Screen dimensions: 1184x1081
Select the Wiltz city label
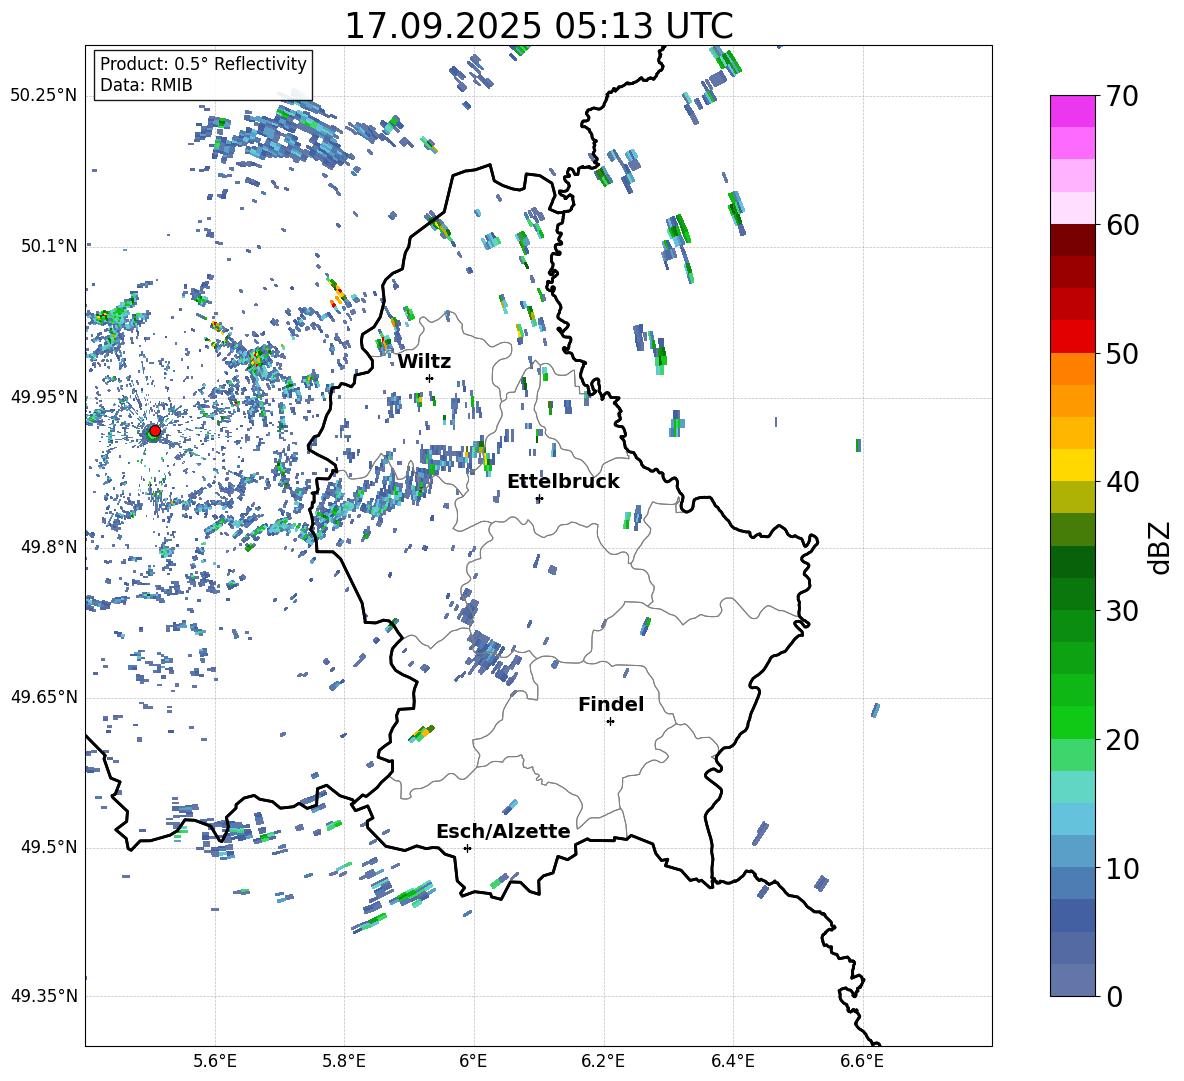click(424, 361)
